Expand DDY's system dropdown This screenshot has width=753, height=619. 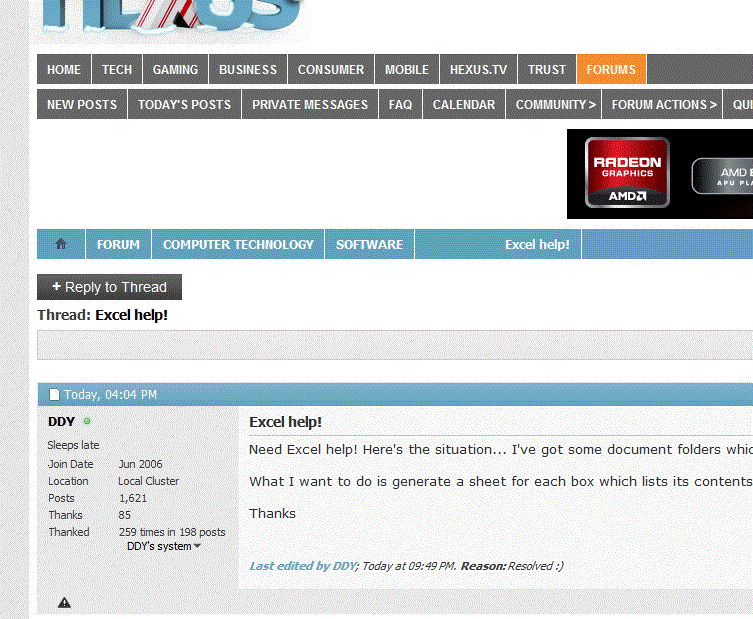[164, 546]
